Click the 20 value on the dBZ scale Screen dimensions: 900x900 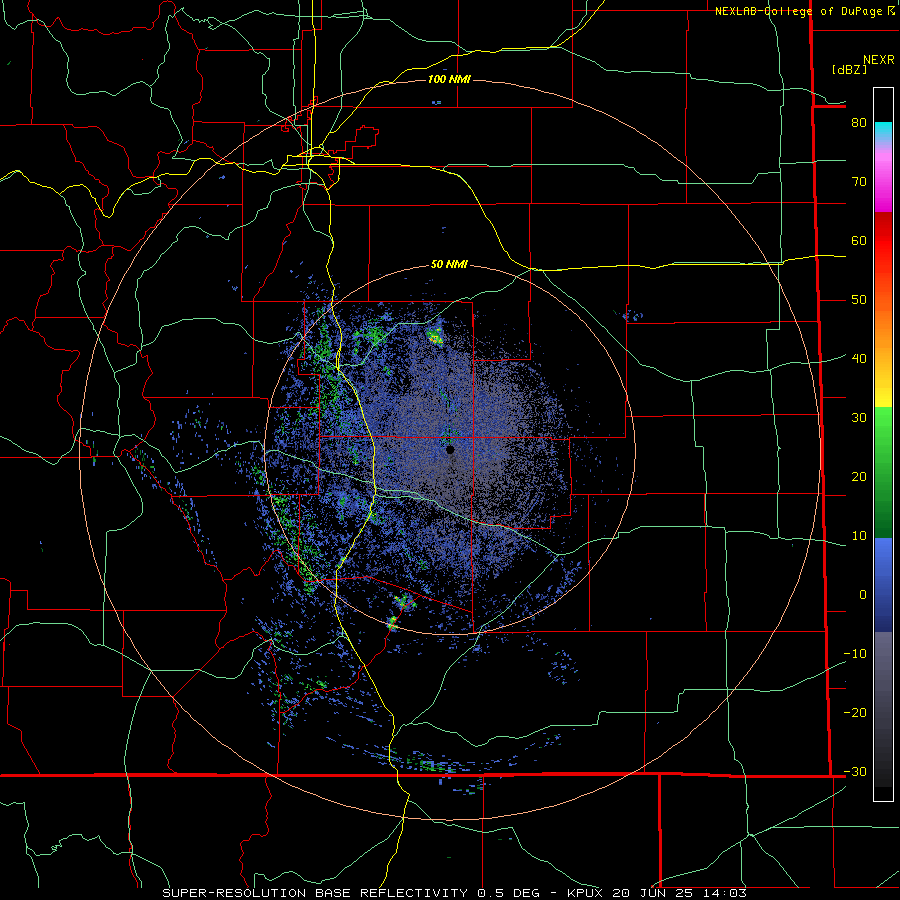coord(859,477)
